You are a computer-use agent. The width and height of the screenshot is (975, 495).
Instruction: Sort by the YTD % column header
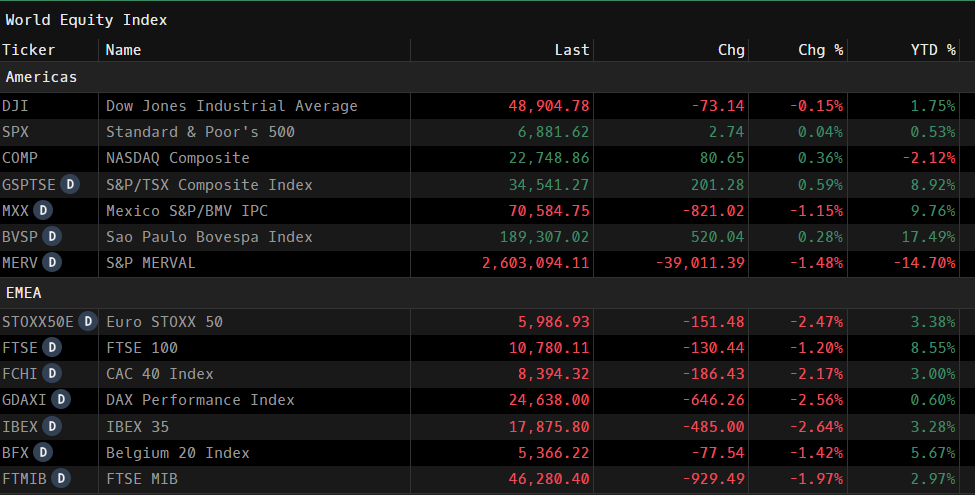(x=904, y=50)
